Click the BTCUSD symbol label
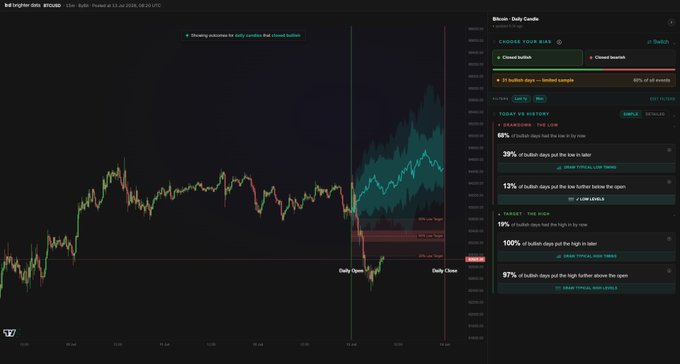The width and height of the screenshot is (680, 364). click(52, 6)
